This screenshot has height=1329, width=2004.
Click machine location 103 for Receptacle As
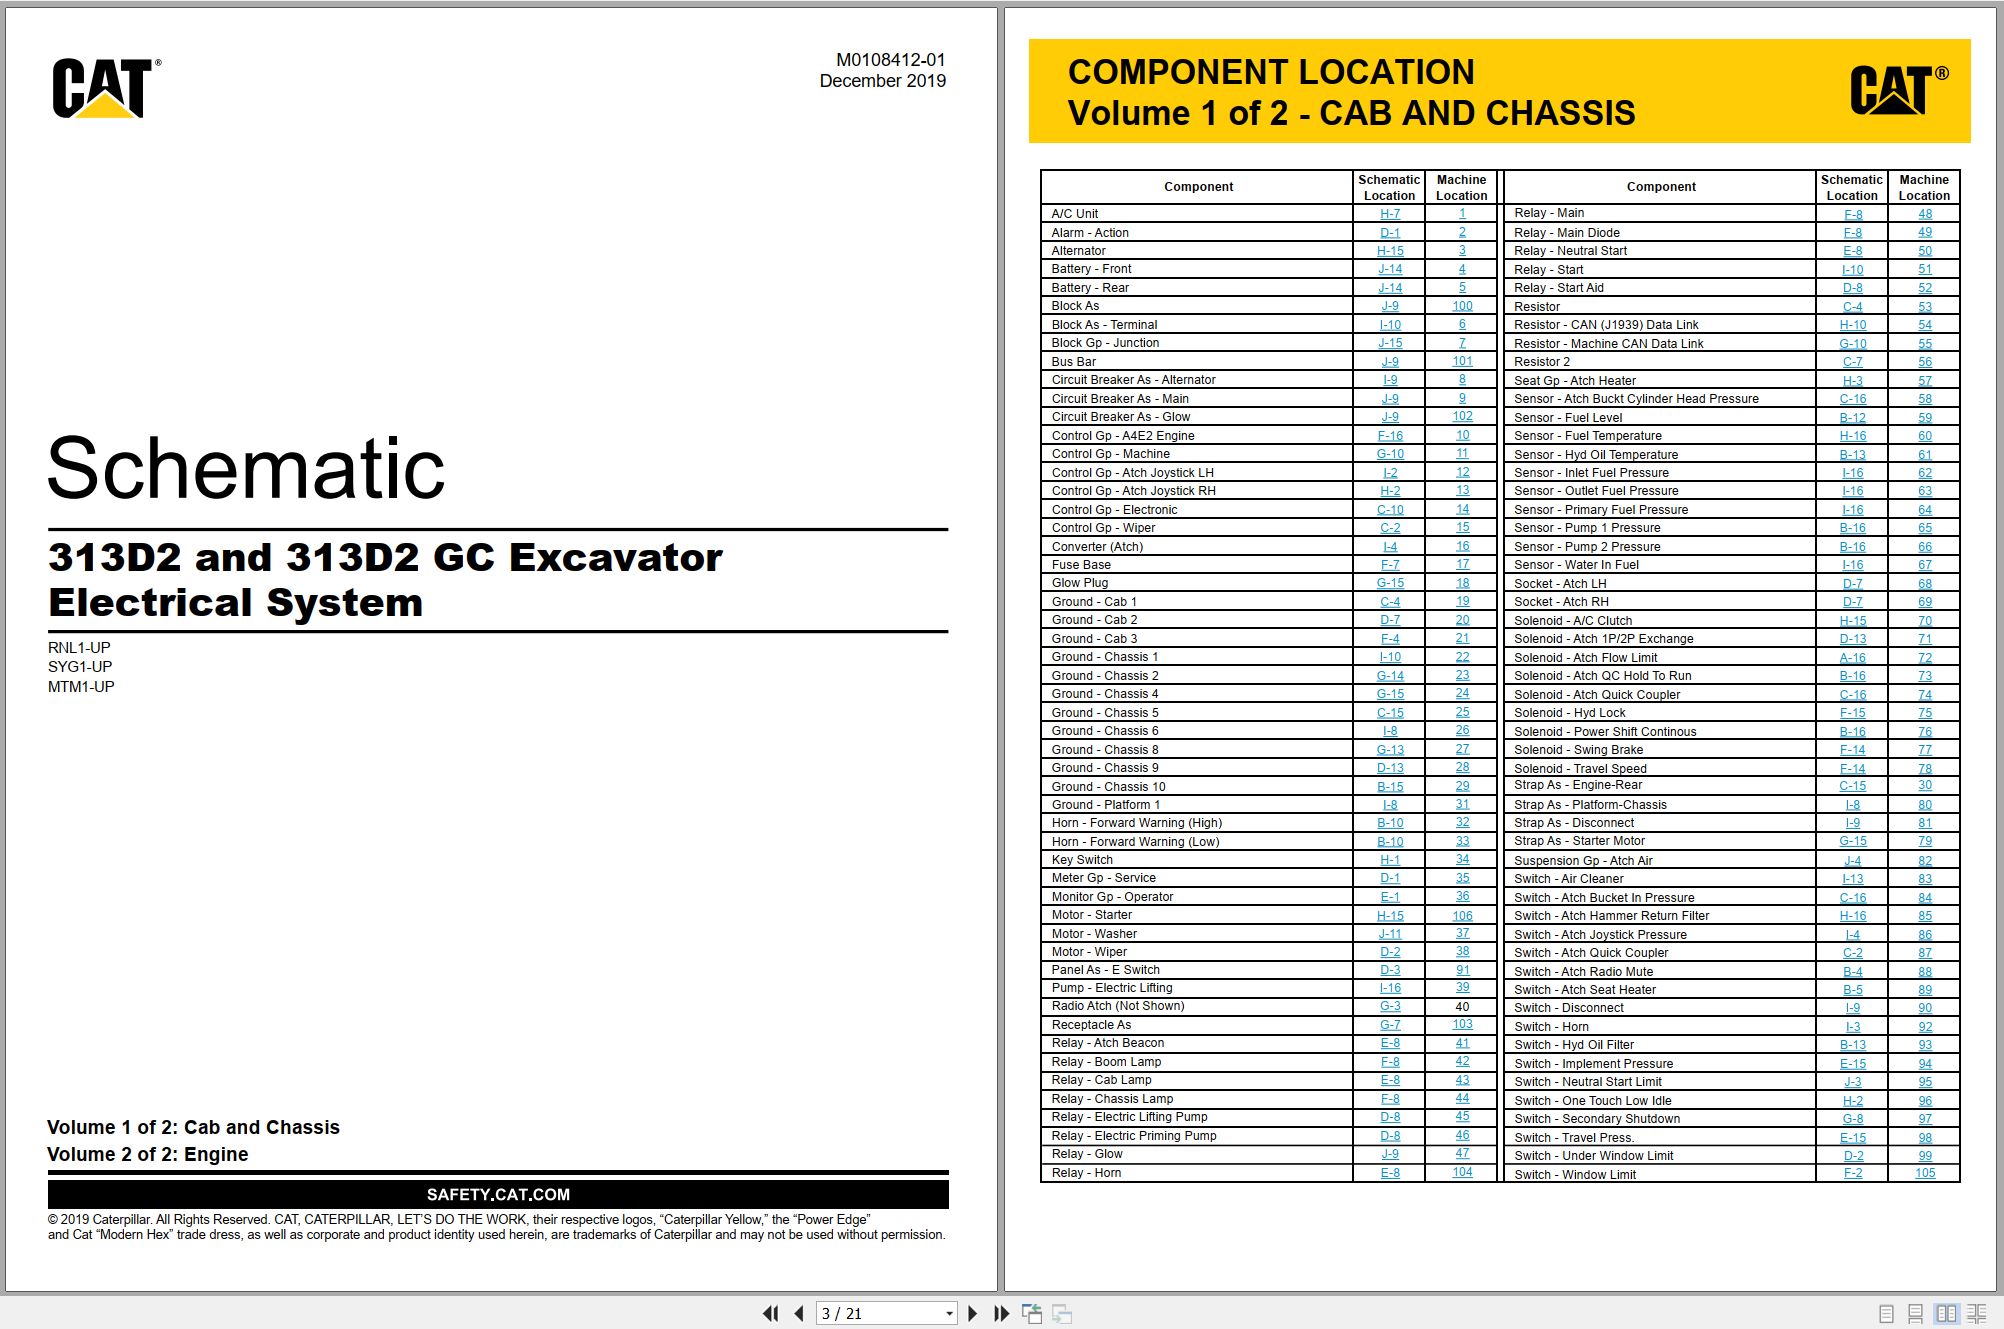(x=1462, y=1025)
